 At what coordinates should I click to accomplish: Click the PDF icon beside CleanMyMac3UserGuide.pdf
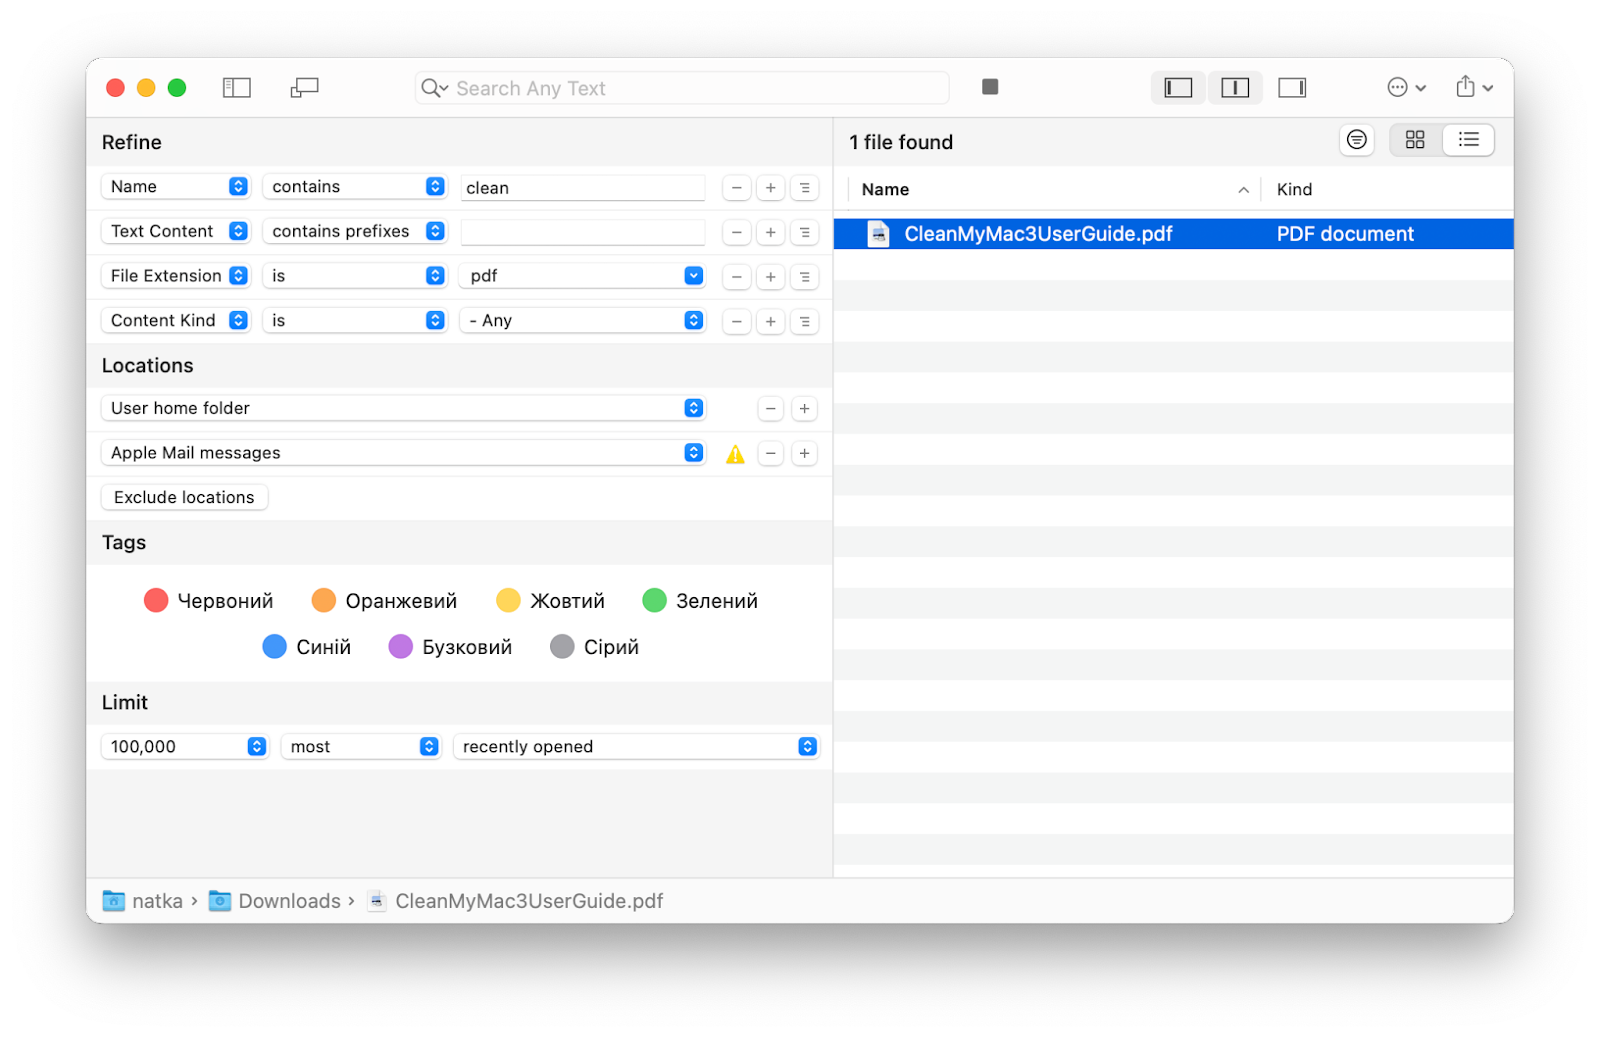(876, 233)
